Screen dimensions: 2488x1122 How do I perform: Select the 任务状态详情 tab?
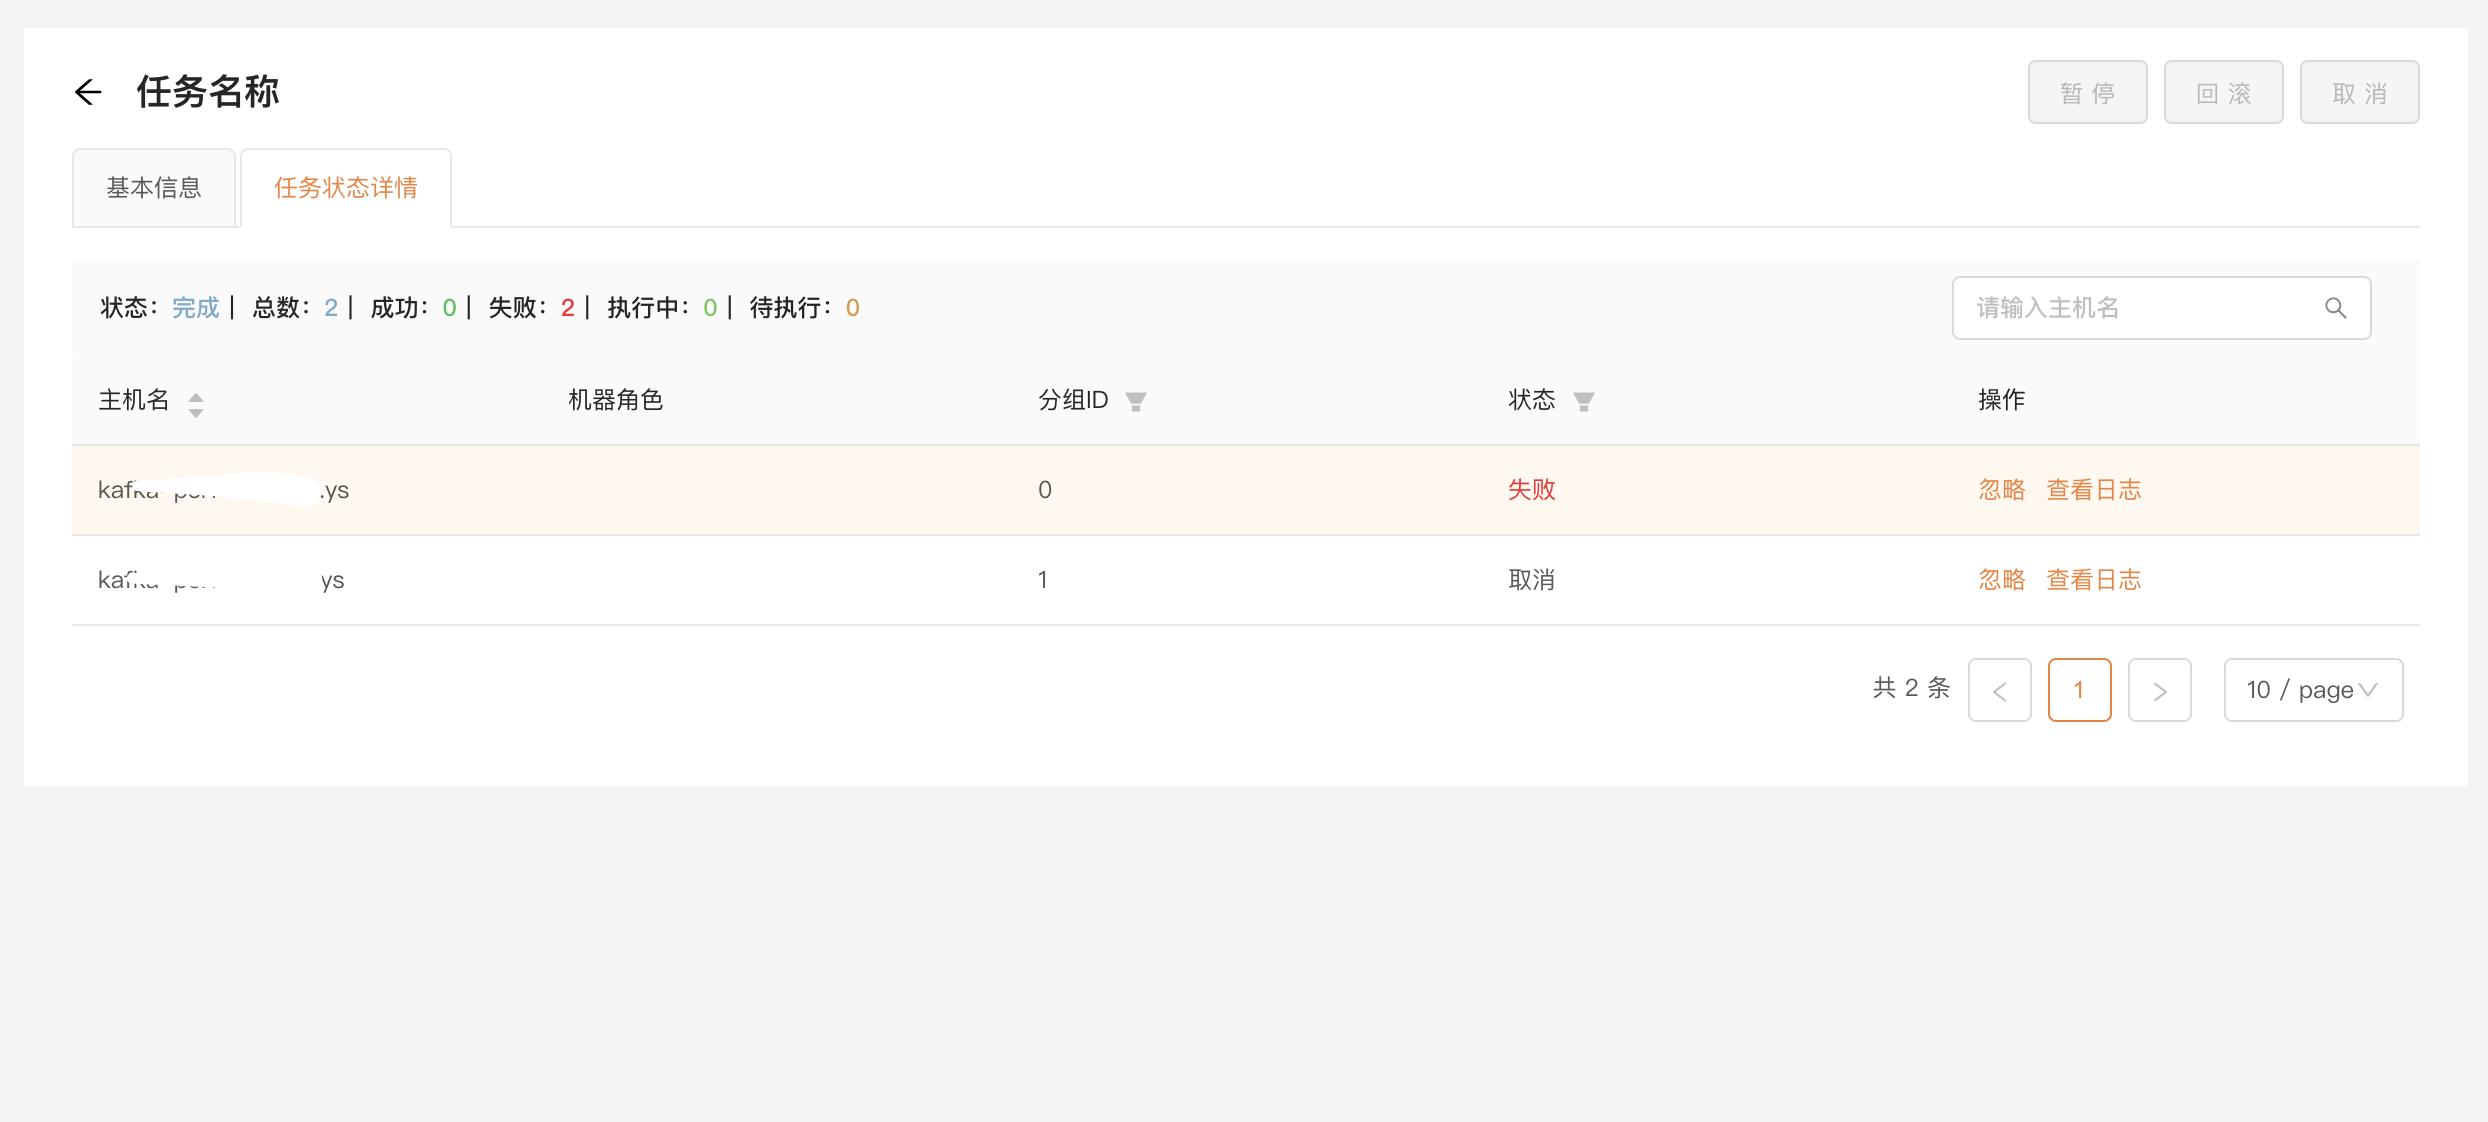346,188
